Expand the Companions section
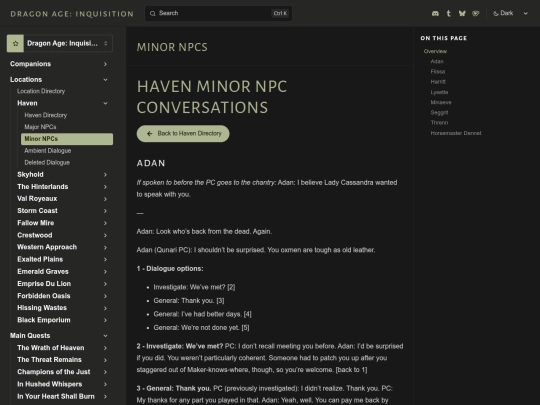Image resolution: width=540 pixels, height=405 pixels. coord(105,64)
